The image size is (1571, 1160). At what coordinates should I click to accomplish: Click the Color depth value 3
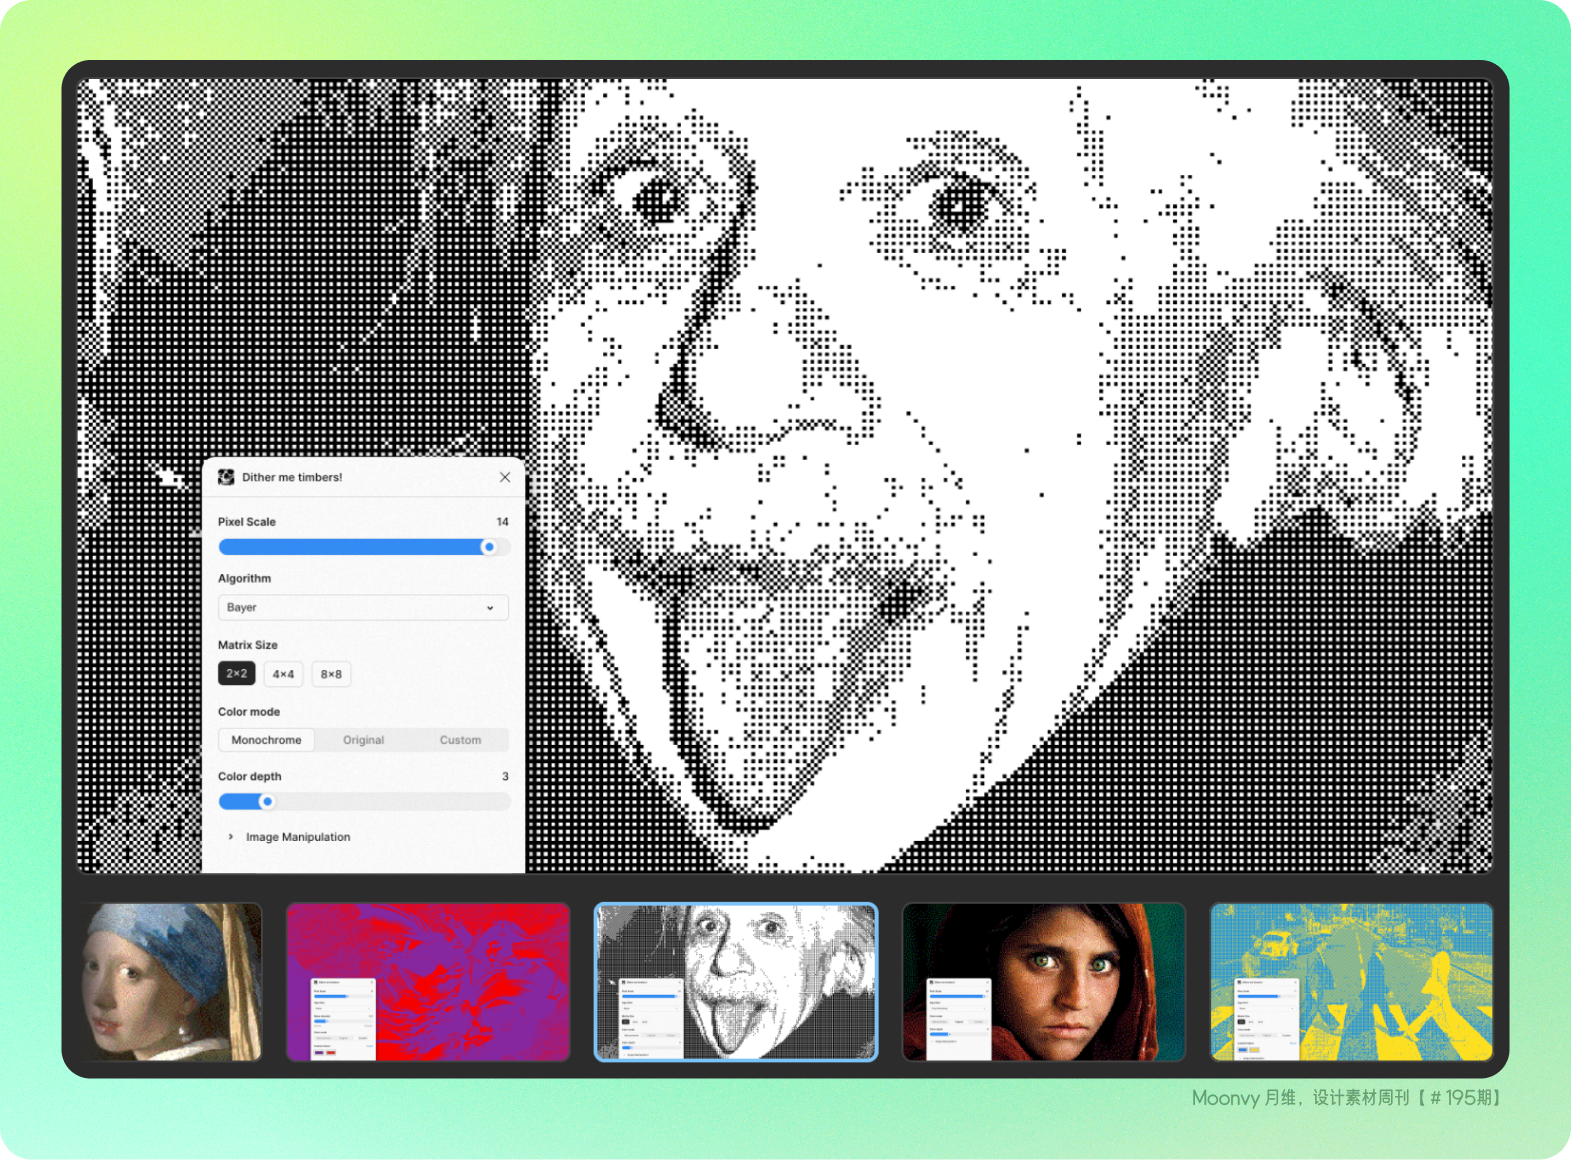tap(505, 776)
